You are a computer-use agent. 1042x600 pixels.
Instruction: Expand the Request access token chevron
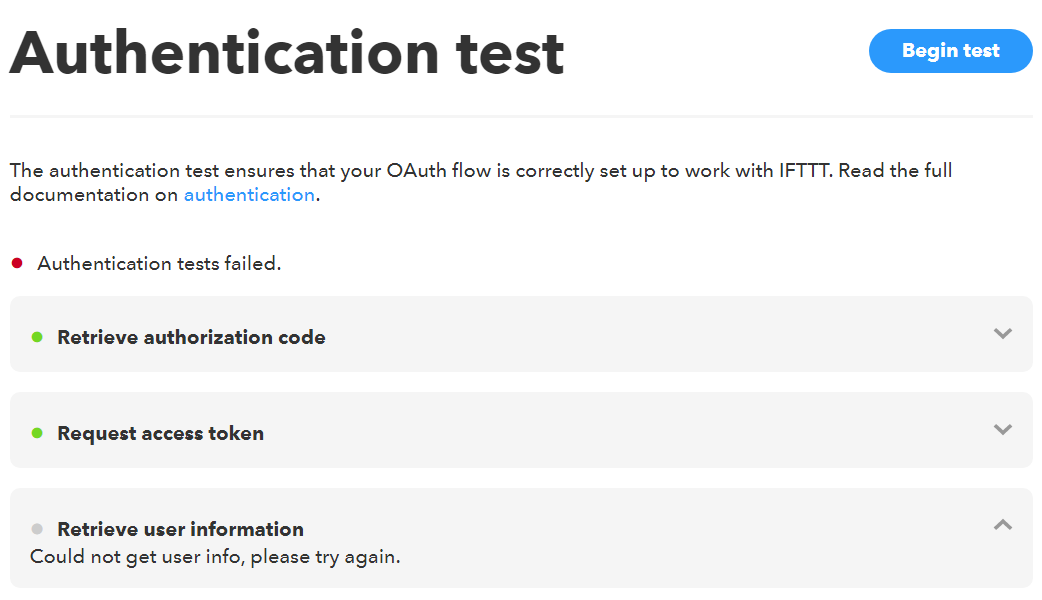(1003, 429)
